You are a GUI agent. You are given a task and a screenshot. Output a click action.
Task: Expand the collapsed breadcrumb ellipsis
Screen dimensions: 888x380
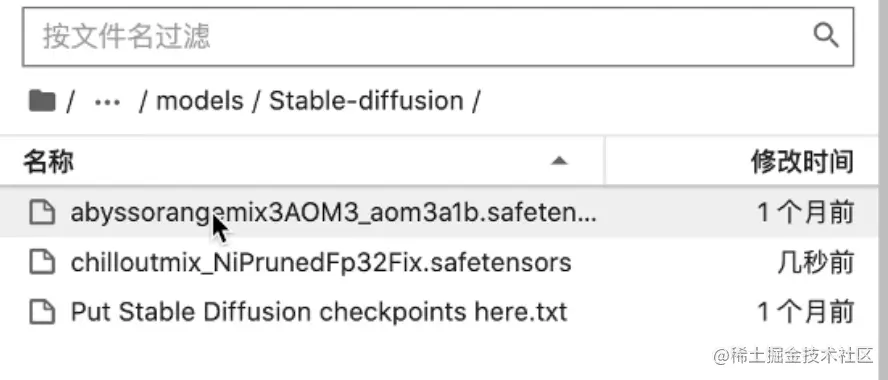(x=108, y=102)
